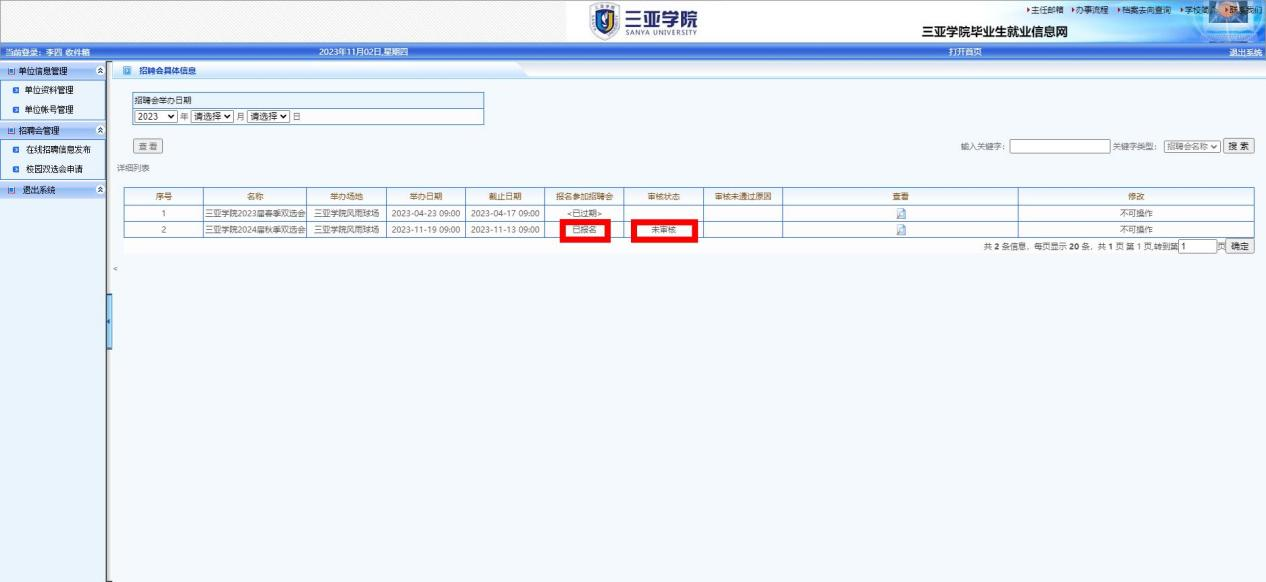Click the Sanya University logo emblem

606,21
